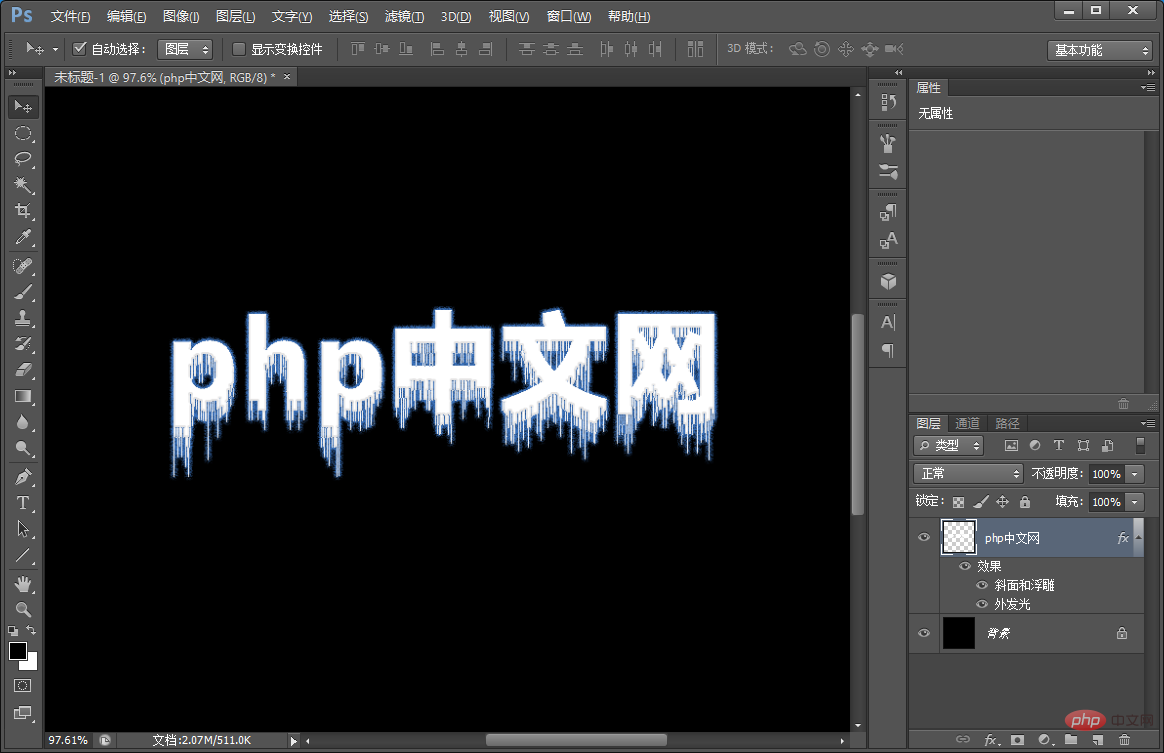Toggle Bevel and Emboss effect visibility
This screenshot has height=753, width=1164.
pos(982,585)
